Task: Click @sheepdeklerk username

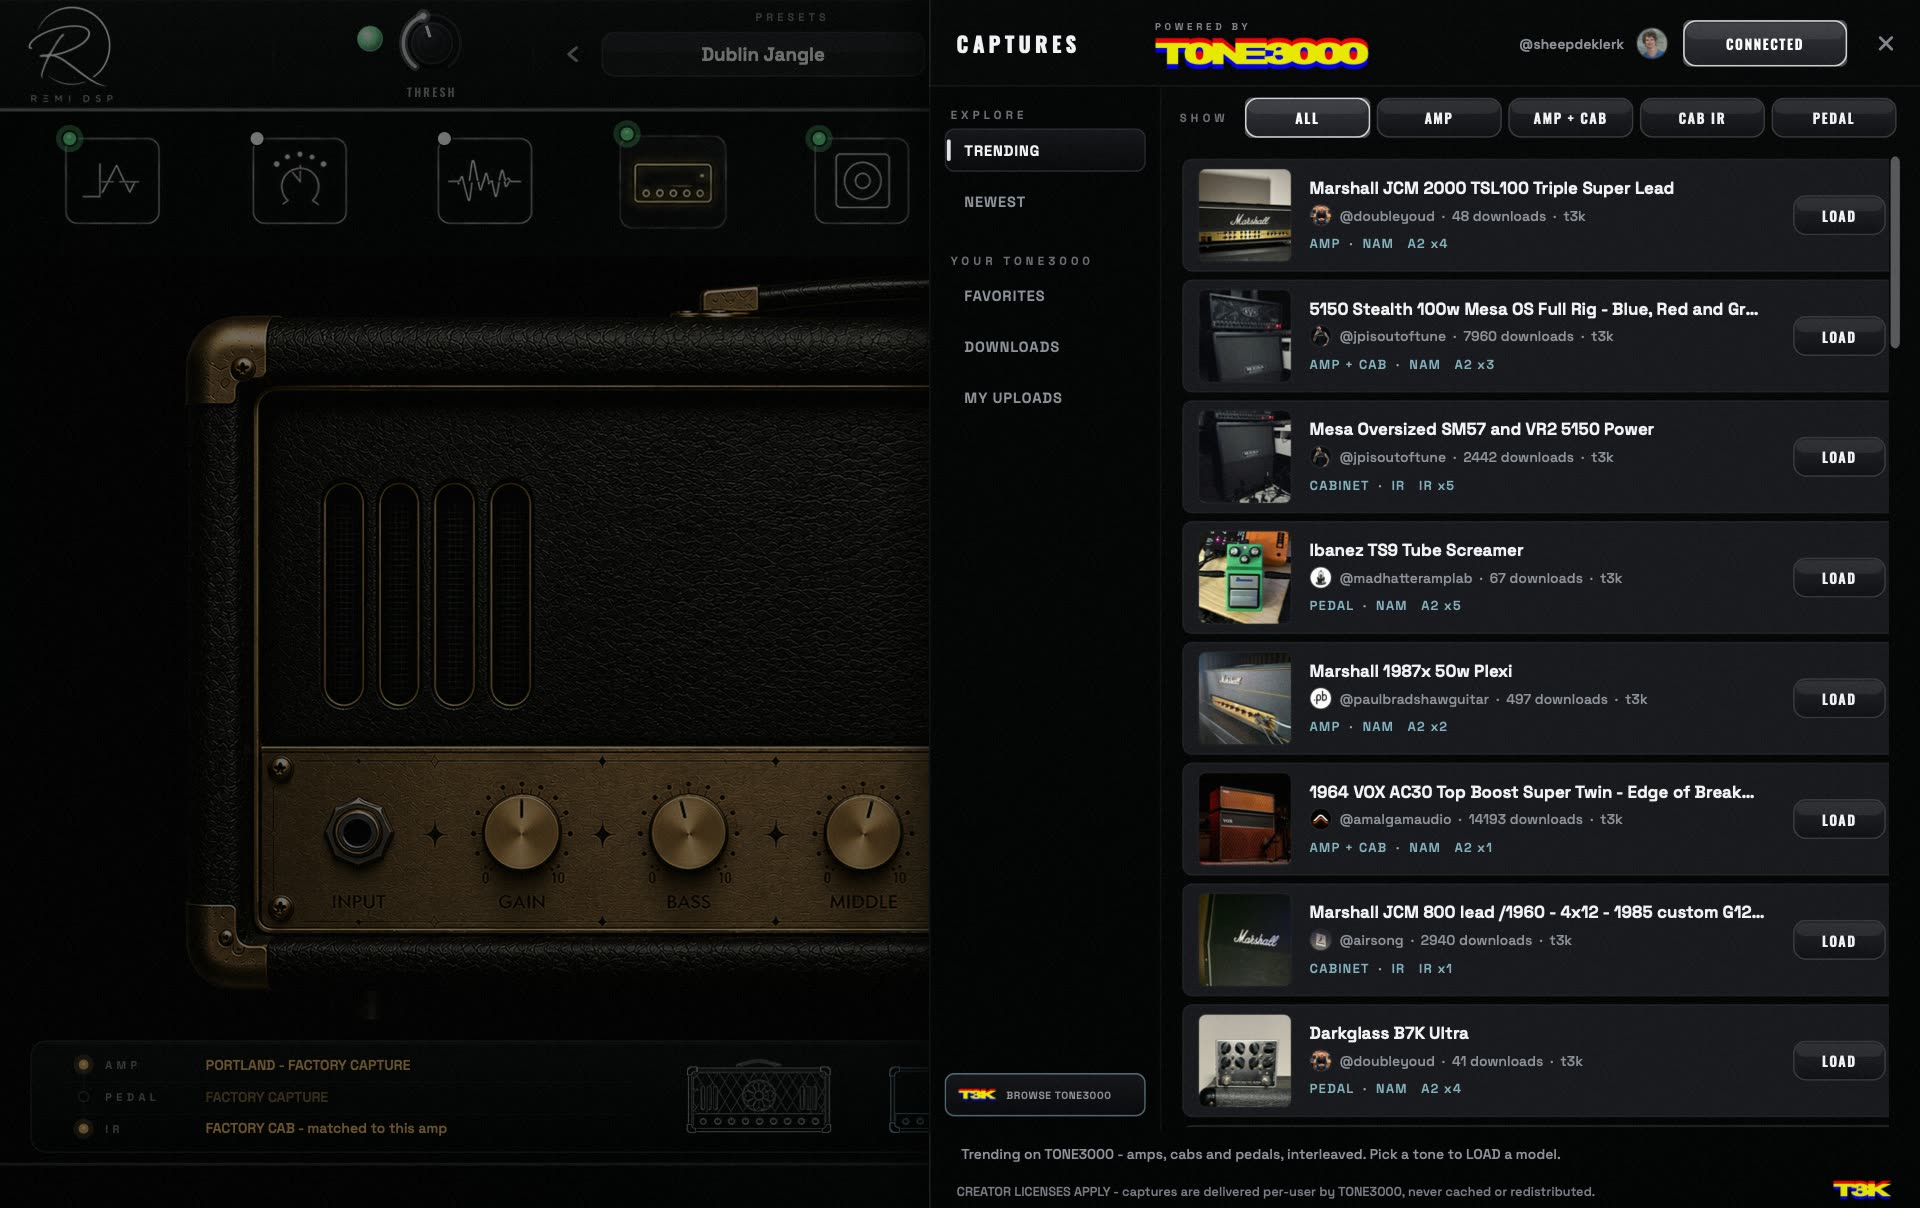Action: [x=1571, y=44]
